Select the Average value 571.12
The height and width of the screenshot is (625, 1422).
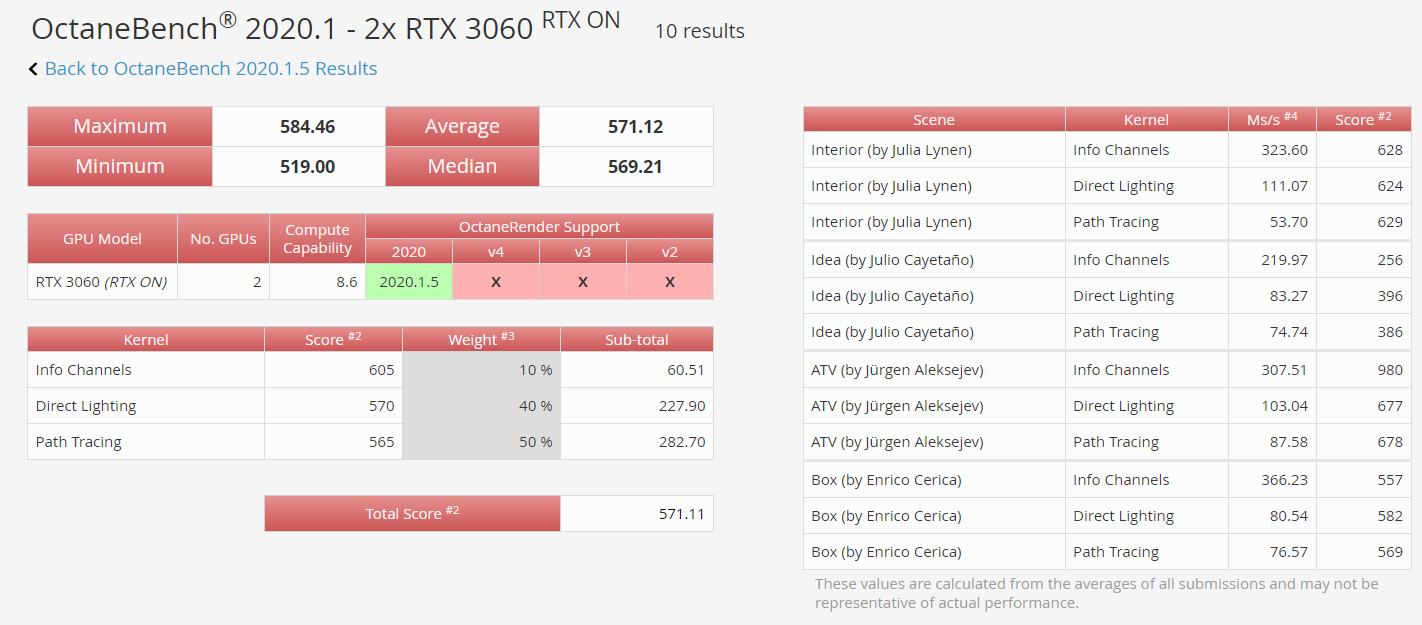click(x=635, y=127)
